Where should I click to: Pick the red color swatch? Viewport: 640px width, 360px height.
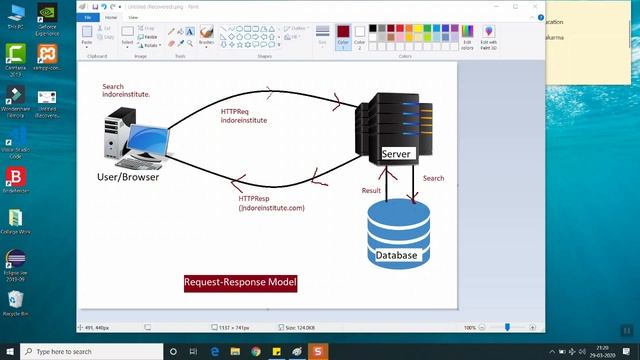click(x=400, y=28)
